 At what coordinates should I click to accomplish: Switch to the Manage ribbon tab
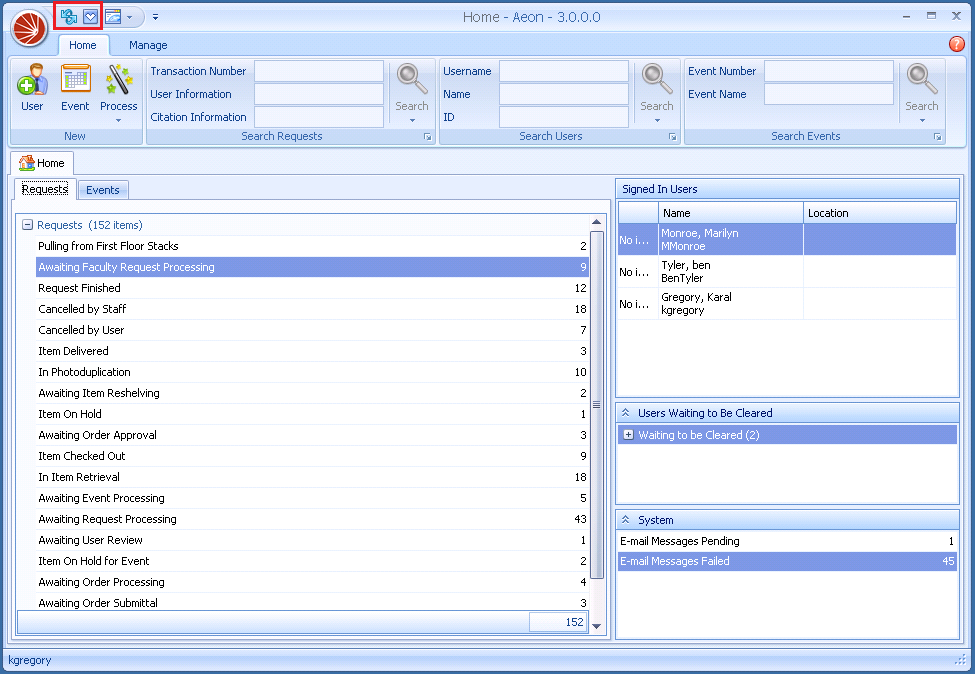pyautogui.click(x=148, y=45)
